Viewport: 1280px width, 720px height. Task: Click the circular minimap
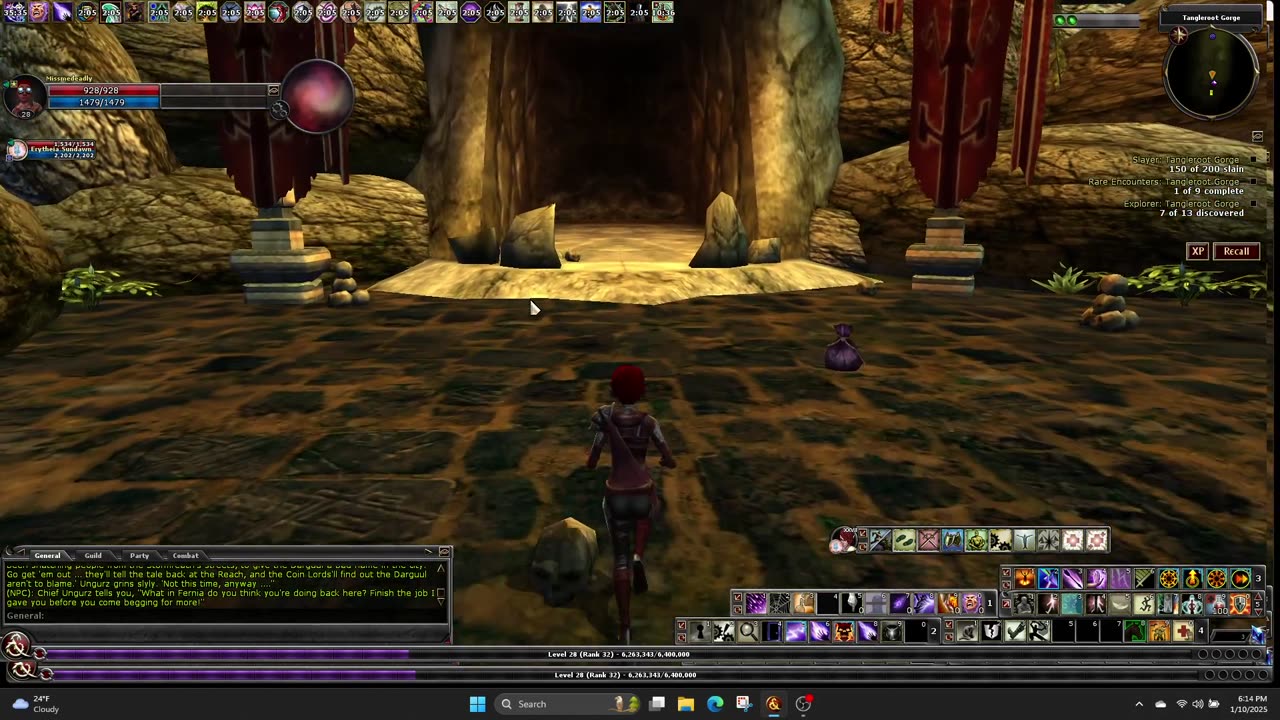[1211, 75]
